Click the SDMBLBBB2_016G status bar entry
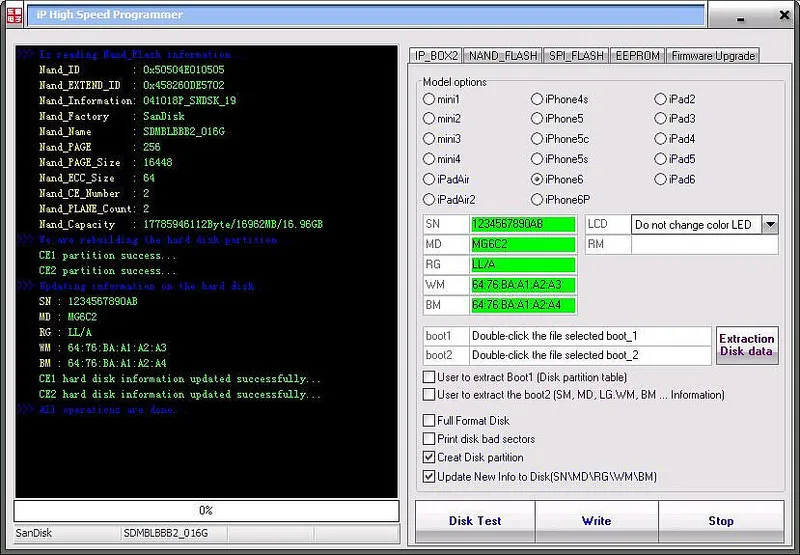 point(173,533)
